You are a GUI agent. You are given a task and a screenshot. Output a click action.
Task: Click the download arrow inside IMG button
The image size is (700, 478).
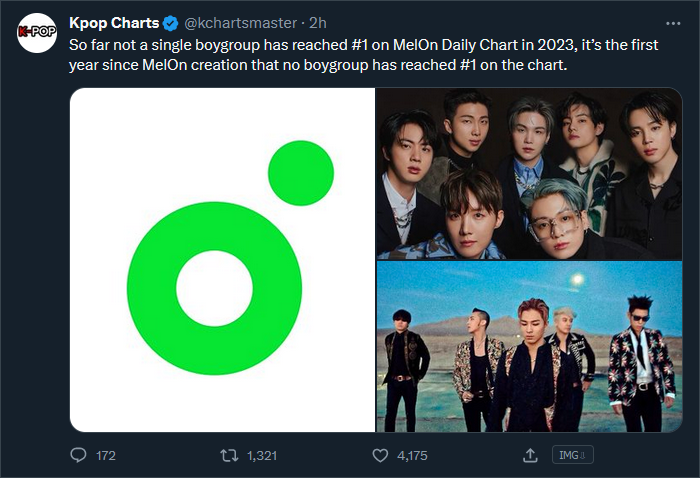[x=583, y=455]
